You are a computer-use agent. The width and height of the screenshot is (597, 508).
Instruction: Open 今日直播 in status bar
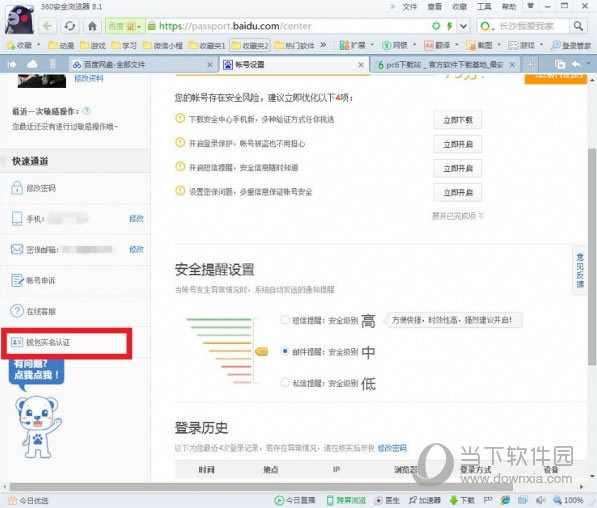[295, 500]
